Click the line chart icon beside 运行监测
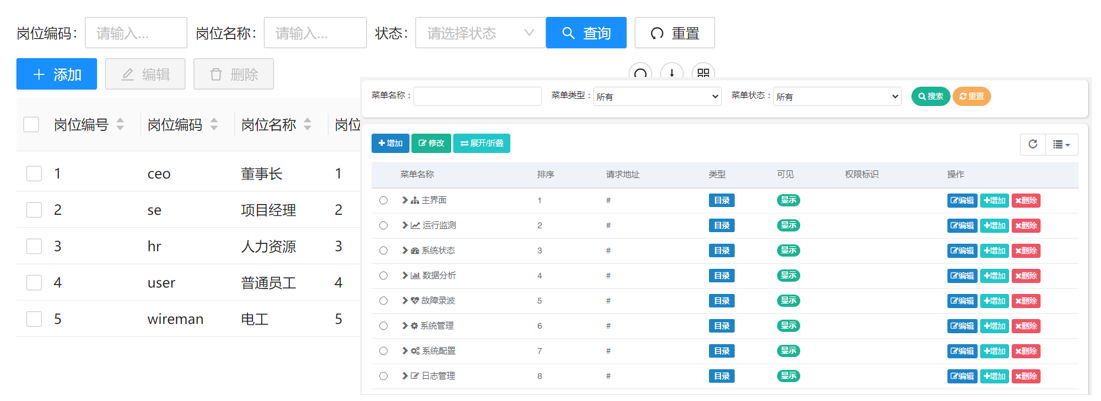 click(415, 226)
